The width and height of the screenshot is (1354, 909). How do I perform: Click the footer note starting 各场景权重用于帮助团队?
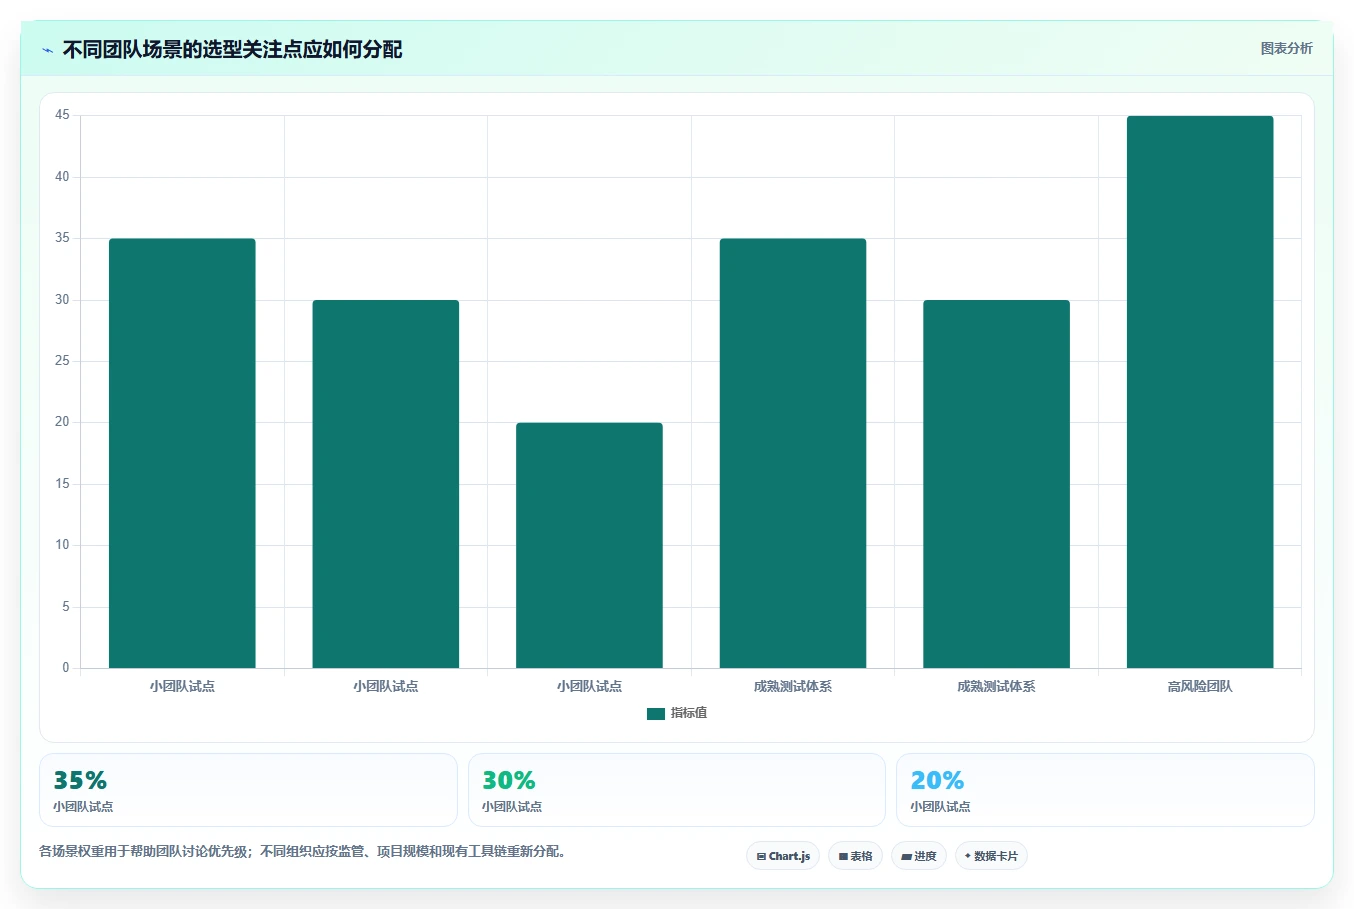click(303, 852)
